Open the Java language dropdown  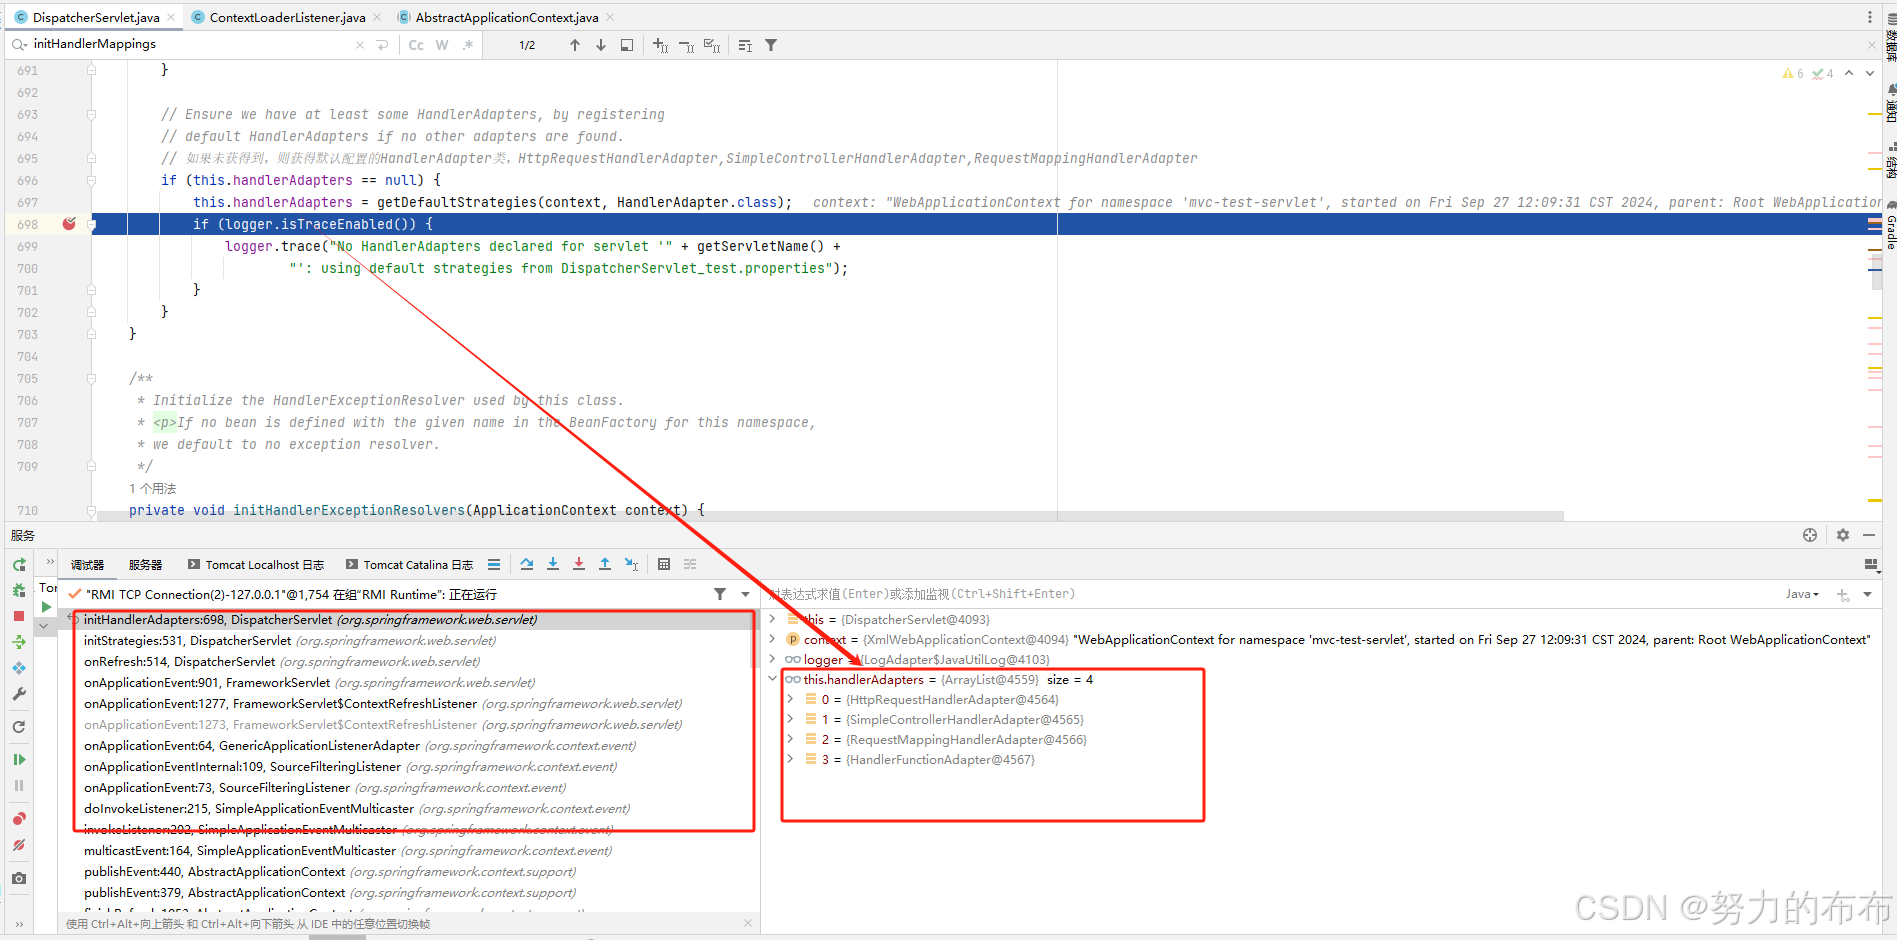(1802, 594)
